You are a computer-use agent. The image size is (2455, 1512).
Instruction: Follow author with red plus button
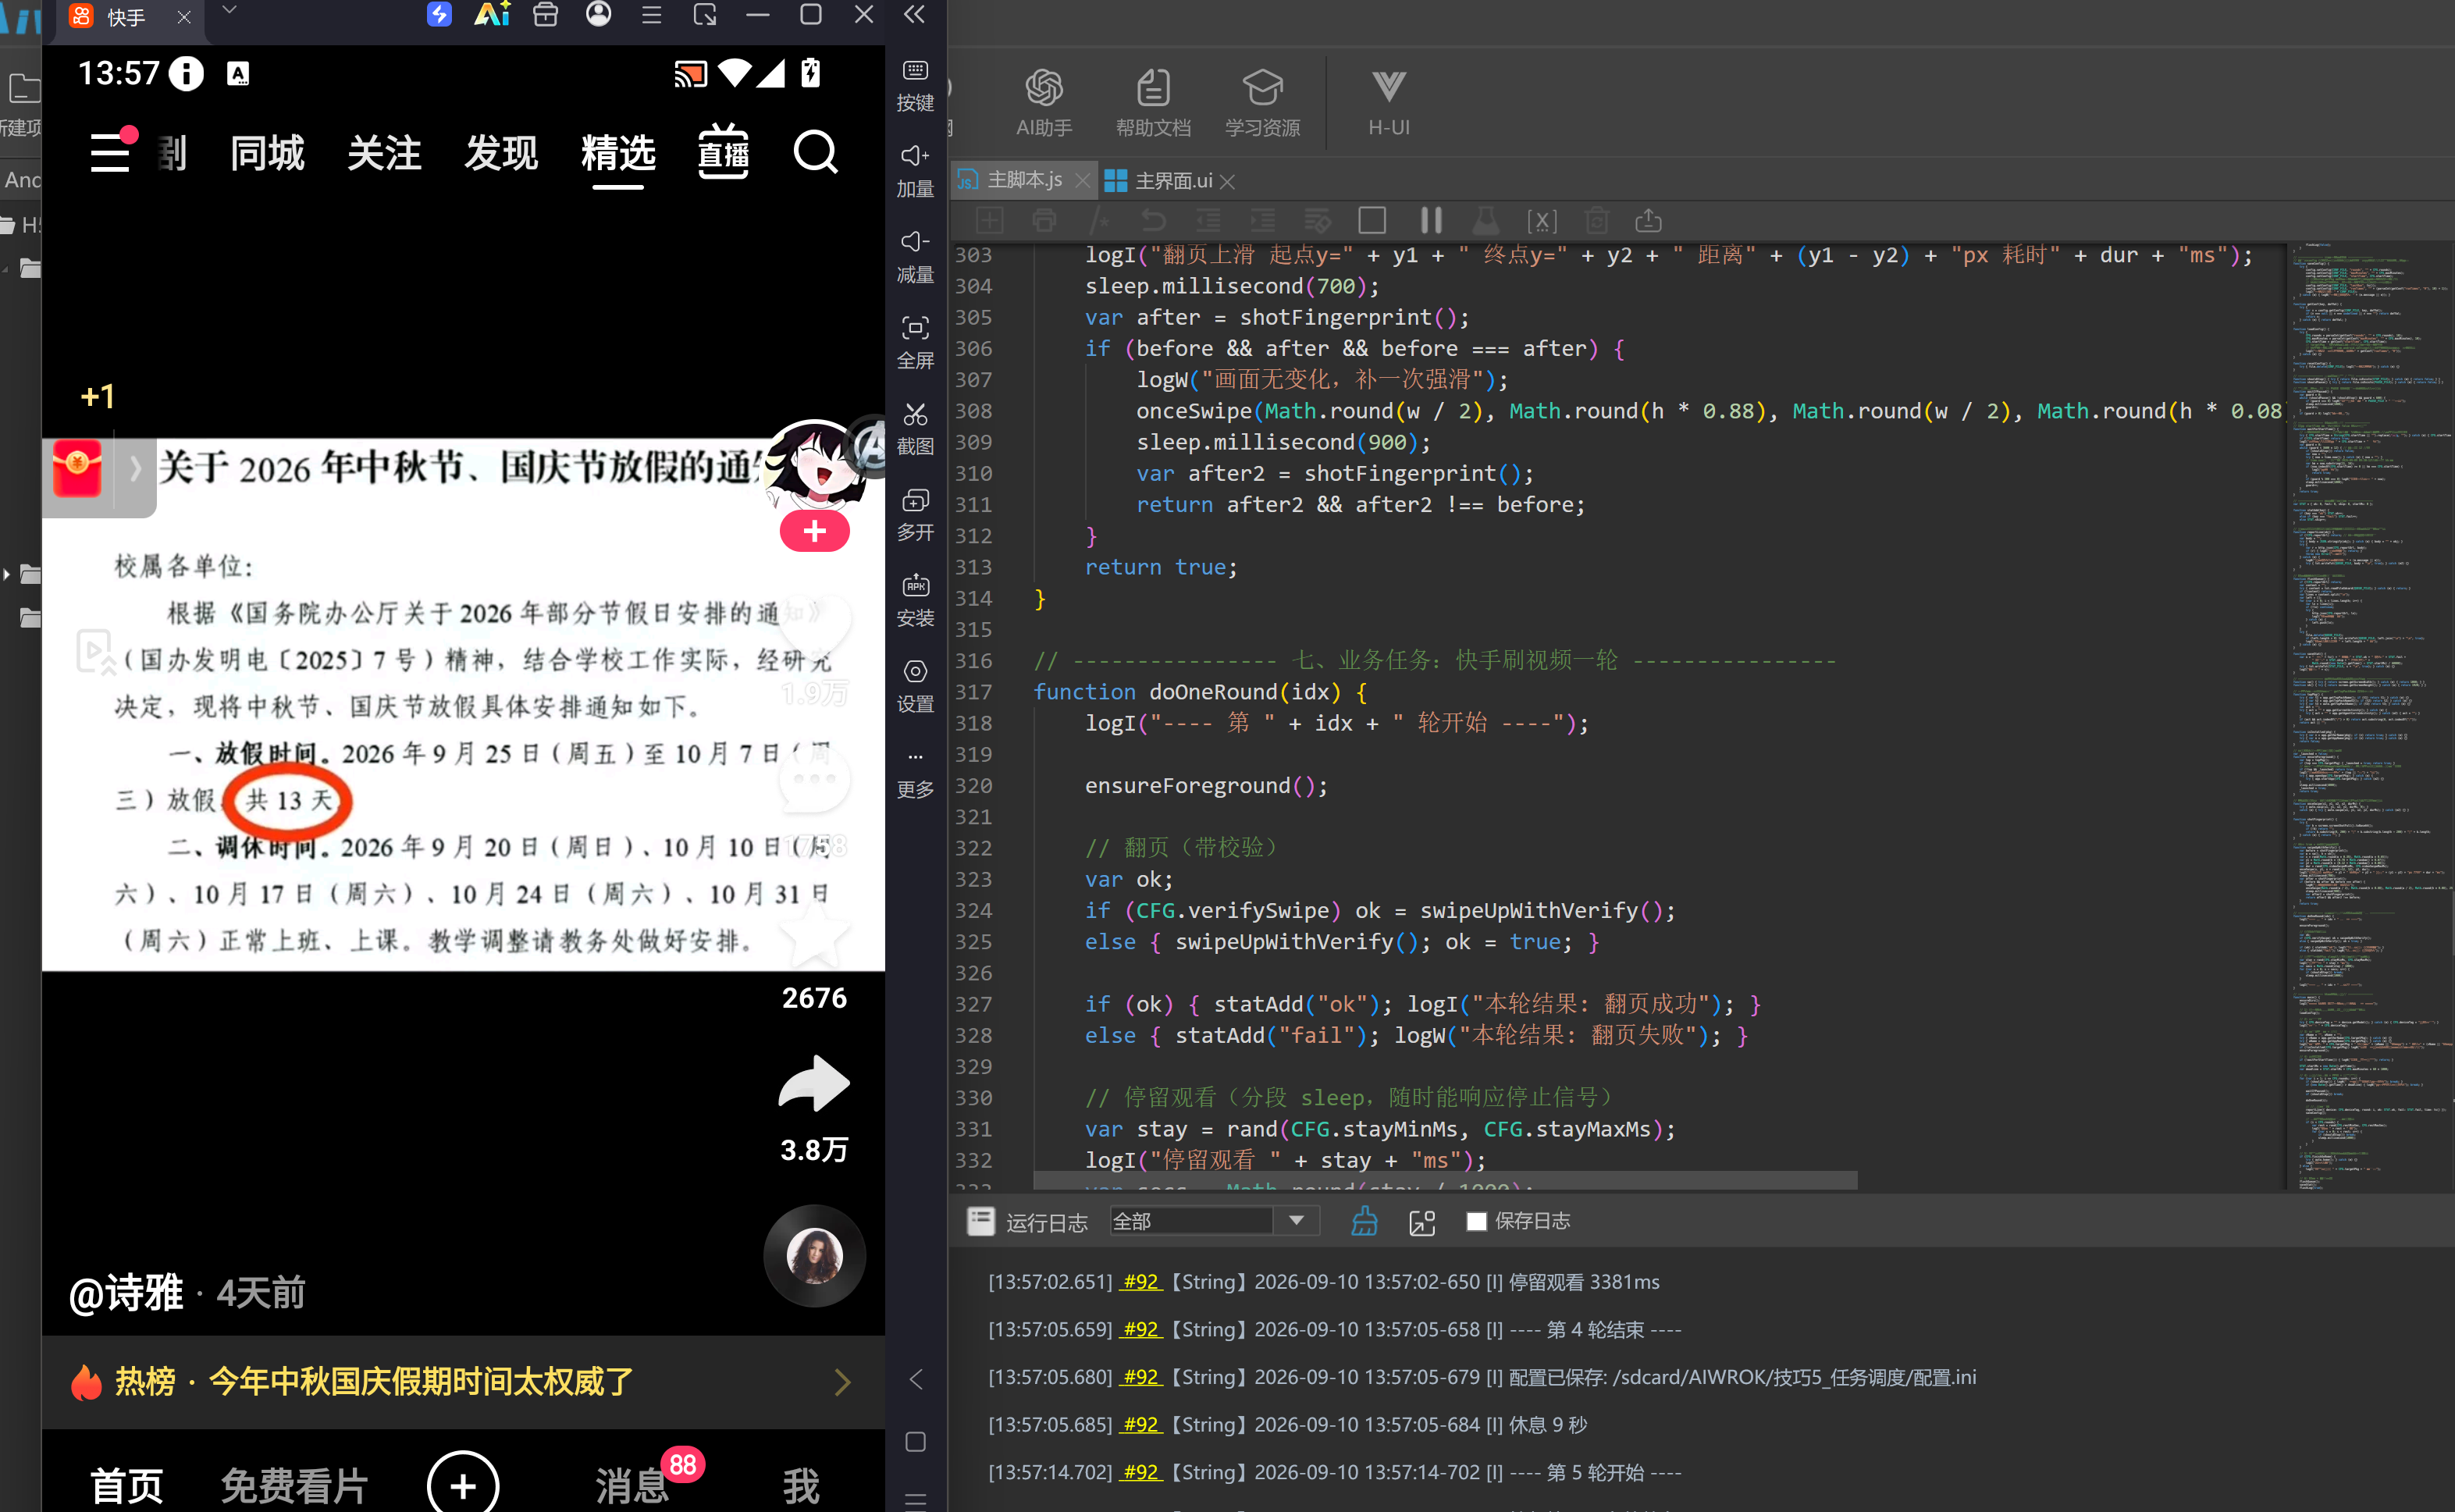pos(815,531)
